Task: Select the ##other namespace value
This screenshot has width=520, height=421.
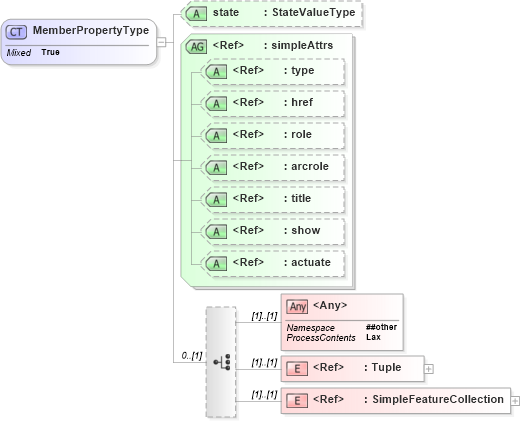Action: pos(381,327)
